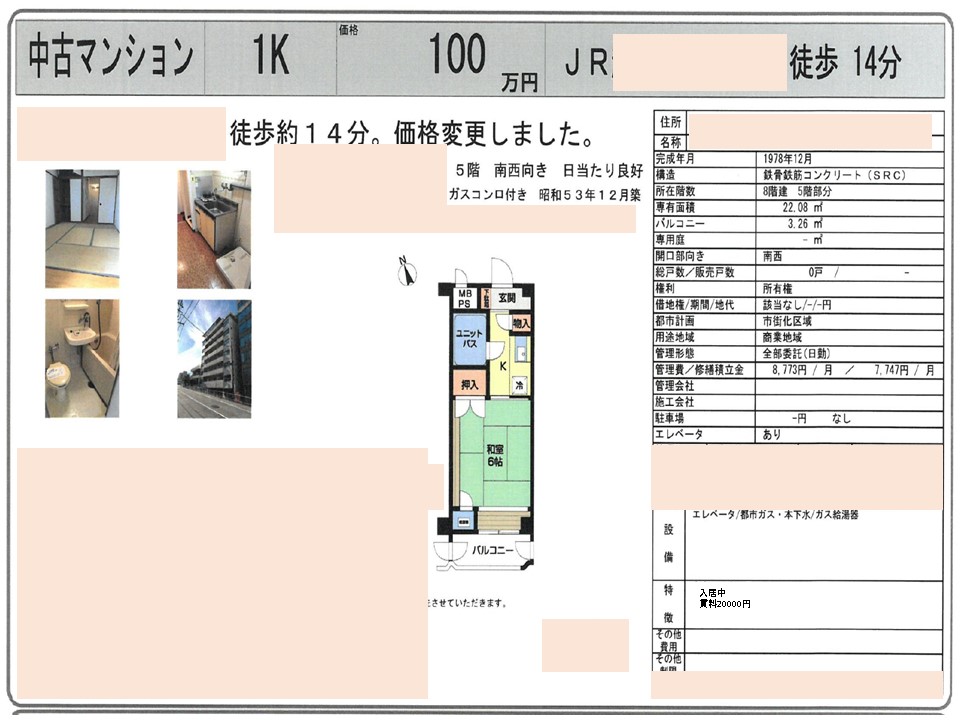This screenshot has height=720, width=960.
Task: Select the バルコニー area in floor plan
Action: [493, 551]
